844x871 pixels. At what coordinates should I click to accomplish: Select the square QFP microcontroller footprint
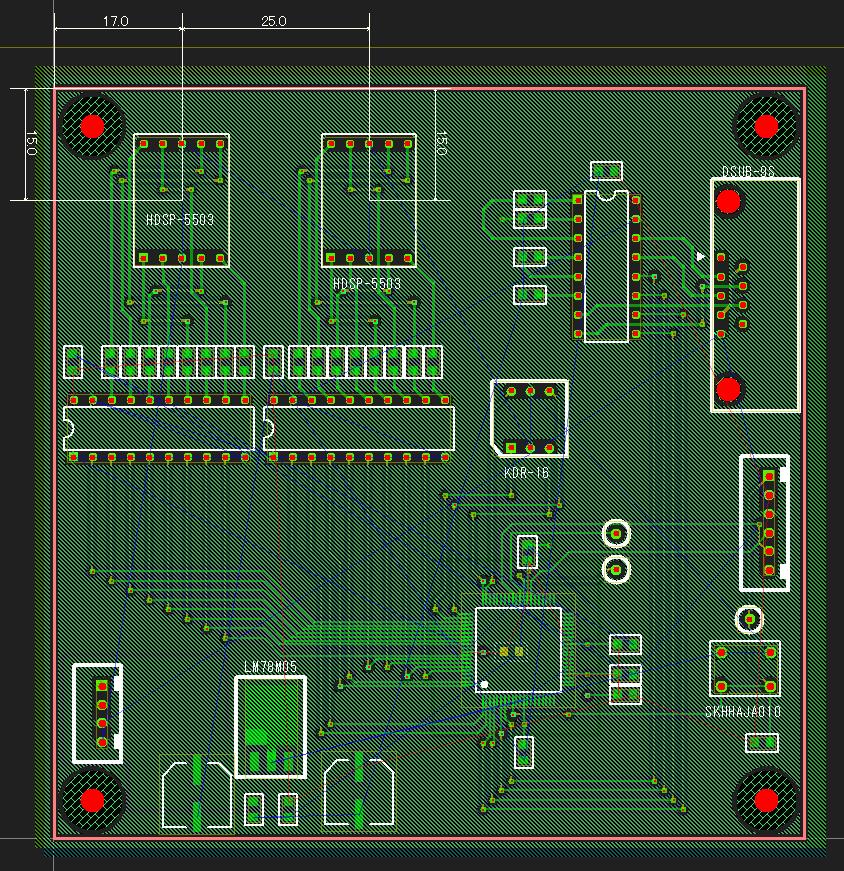(x=518, y=650)
